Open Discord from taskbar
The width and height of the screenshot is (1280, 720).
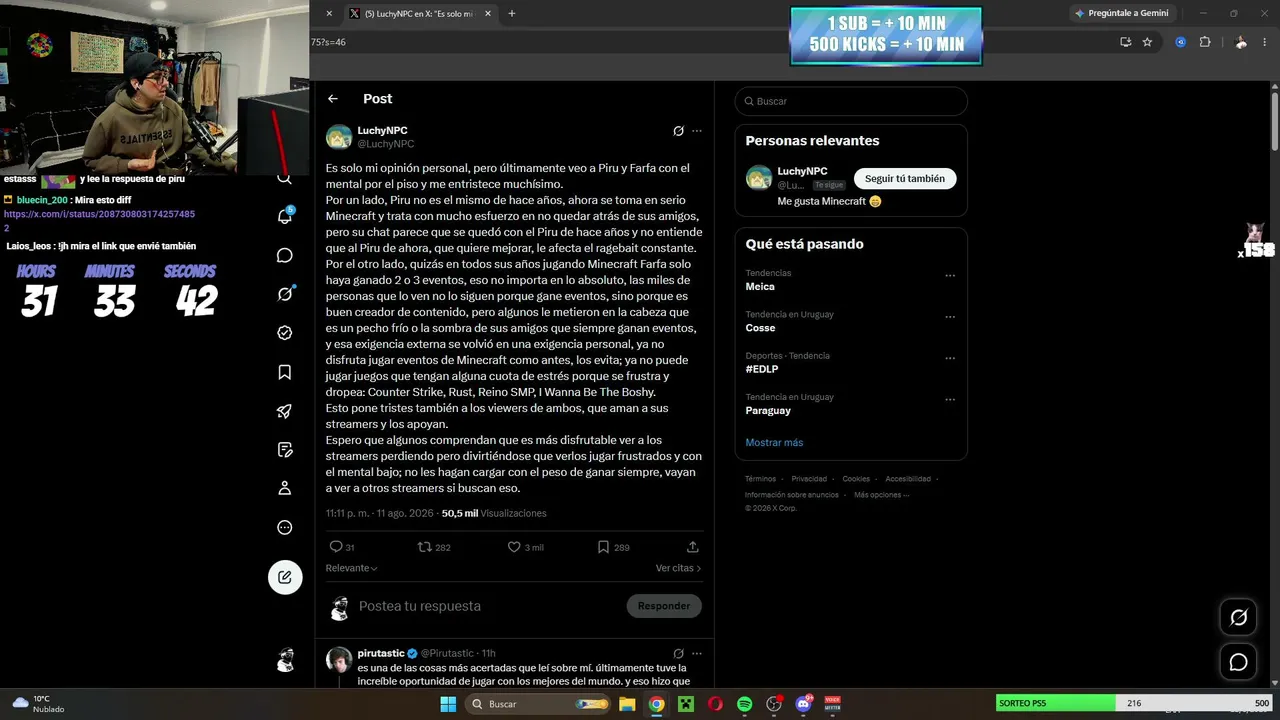coord(803,704)
